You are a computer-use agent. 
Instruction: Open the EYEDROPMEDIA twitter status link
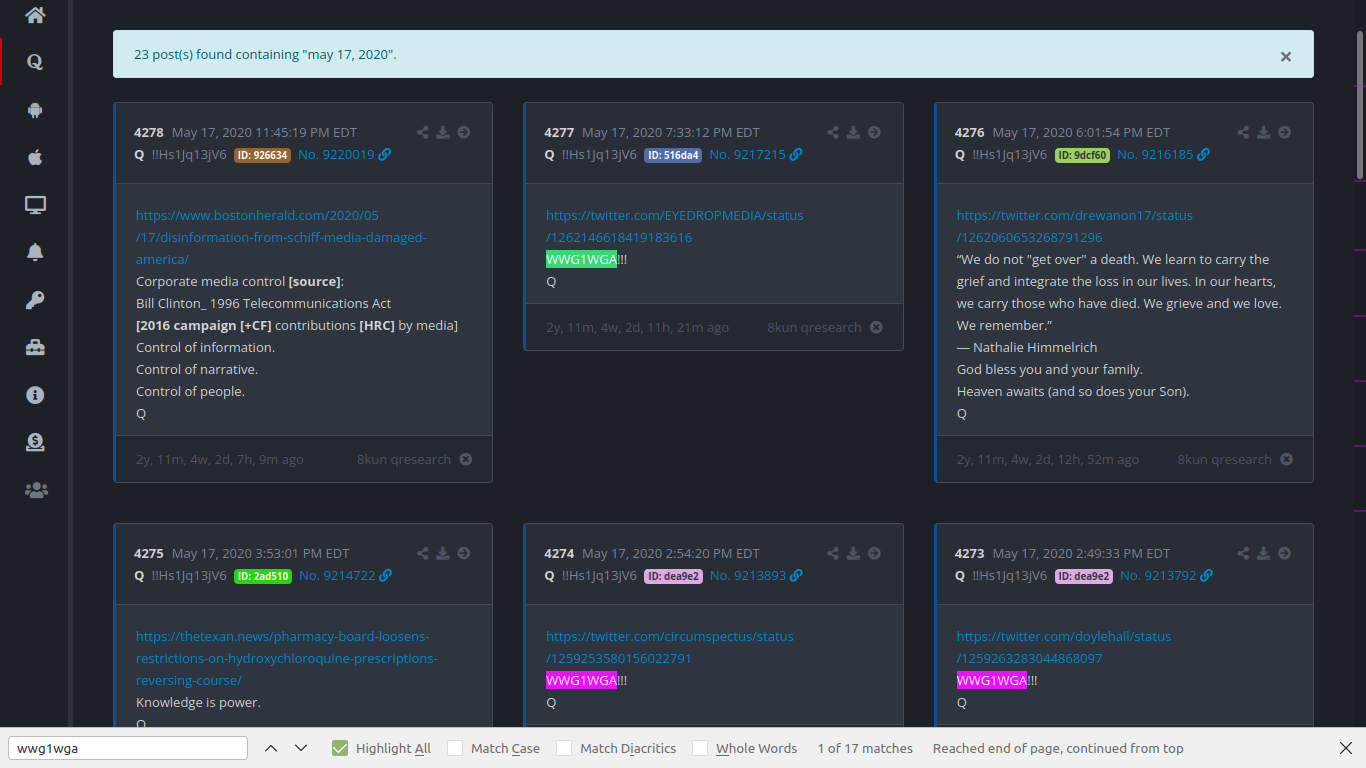click(674, 226)
